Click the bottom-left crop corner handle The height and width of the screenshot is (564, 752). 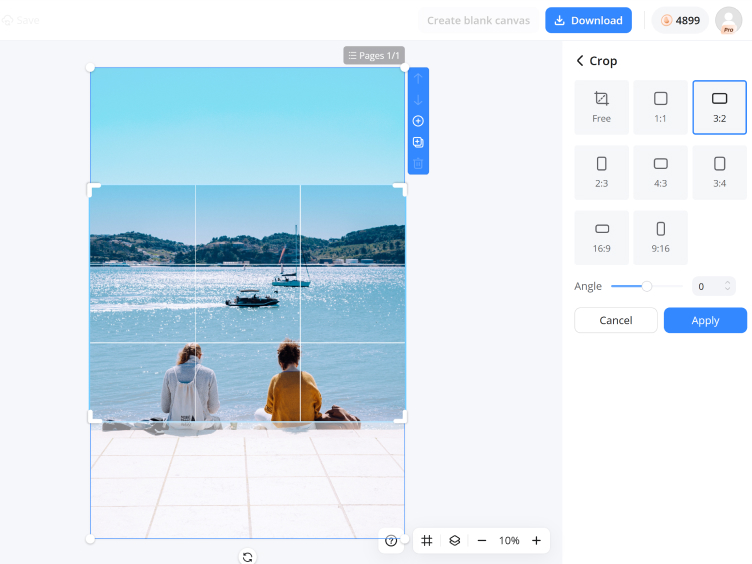(94, 417)
